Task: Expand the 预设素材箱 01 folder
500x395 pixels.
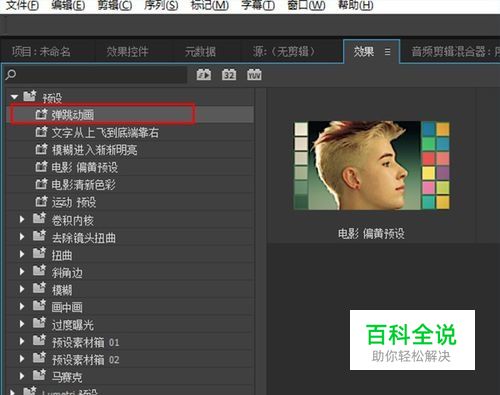Action: click(x=22, y=341)
